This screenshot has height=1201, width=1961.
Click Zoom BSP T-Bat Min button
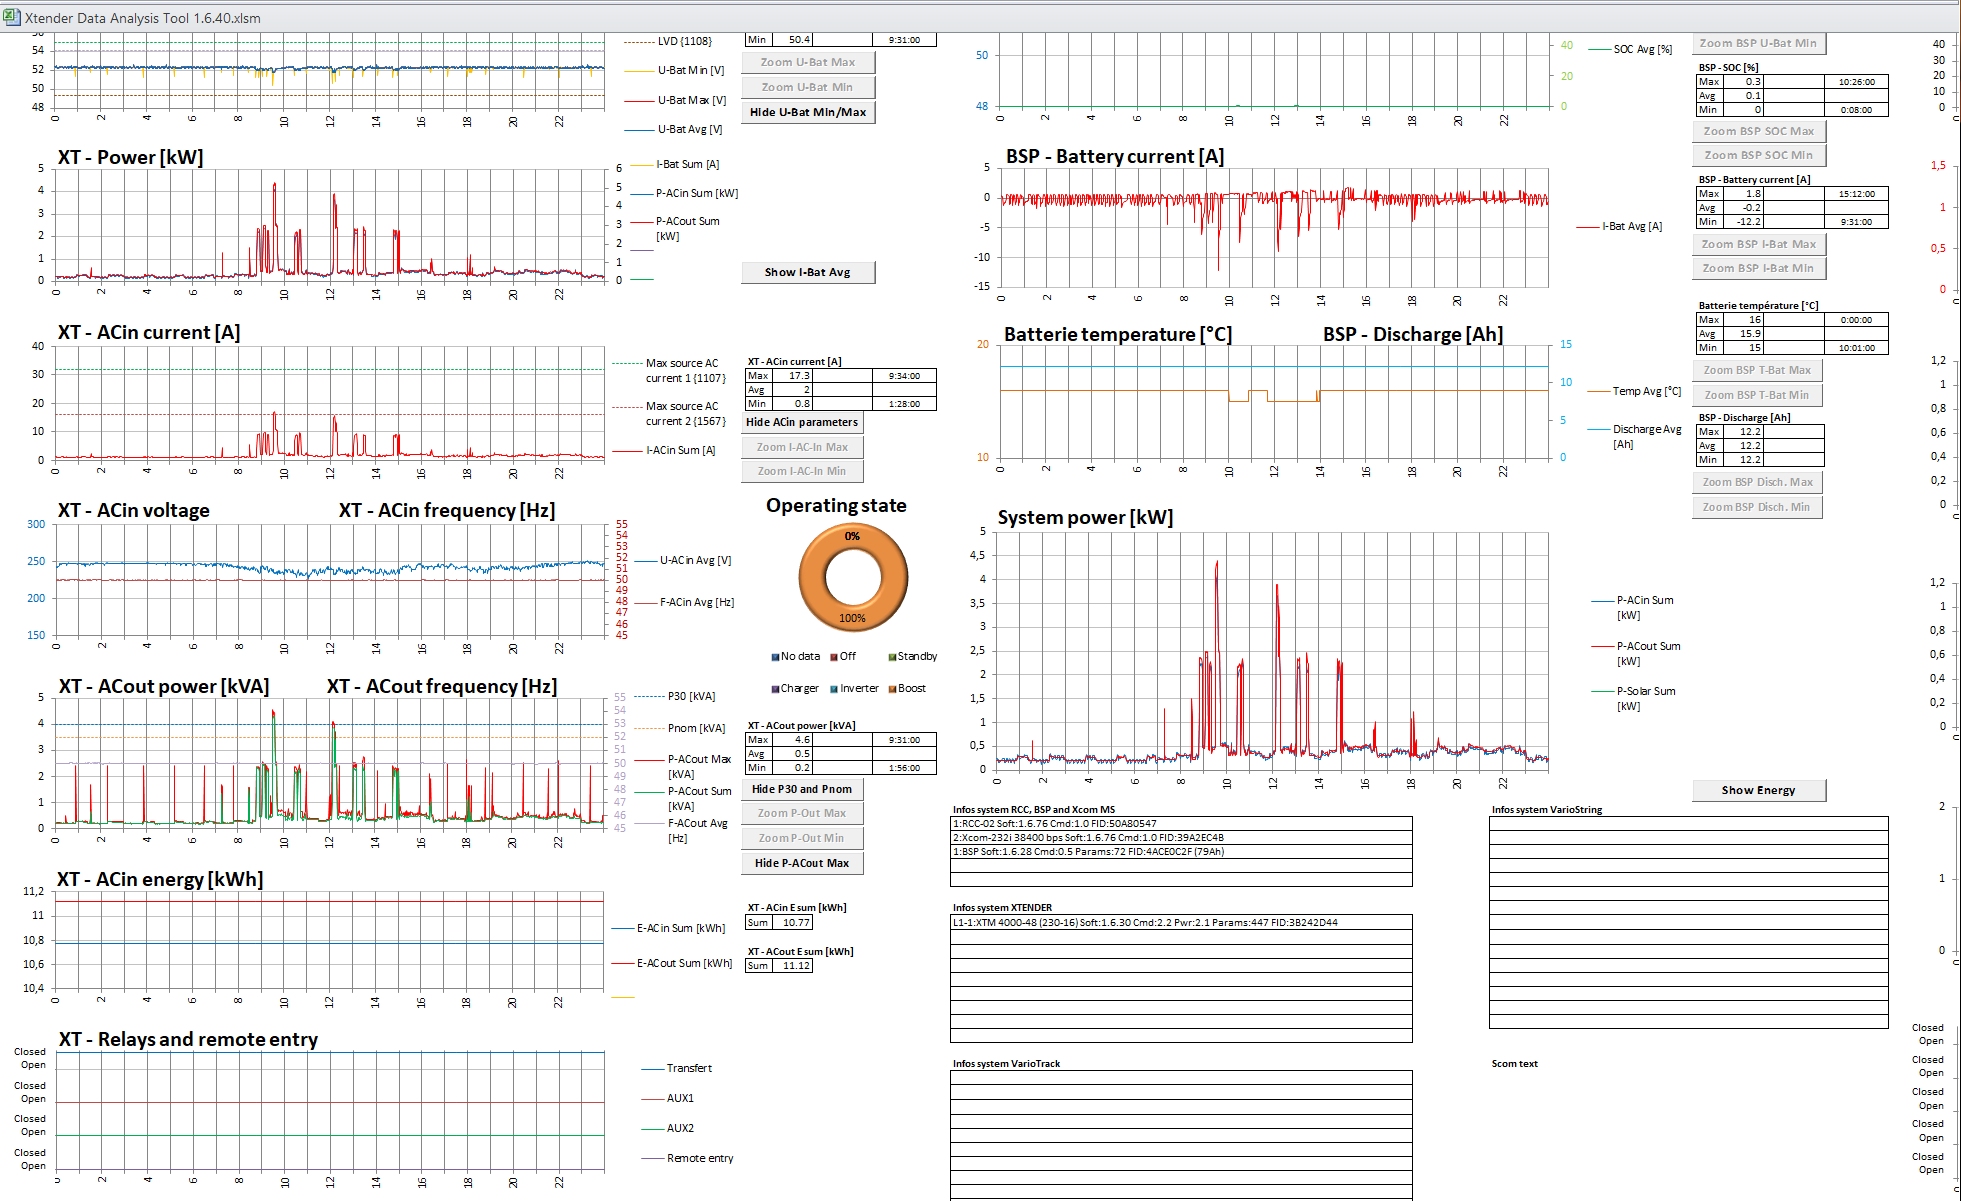coord(1756,395)
